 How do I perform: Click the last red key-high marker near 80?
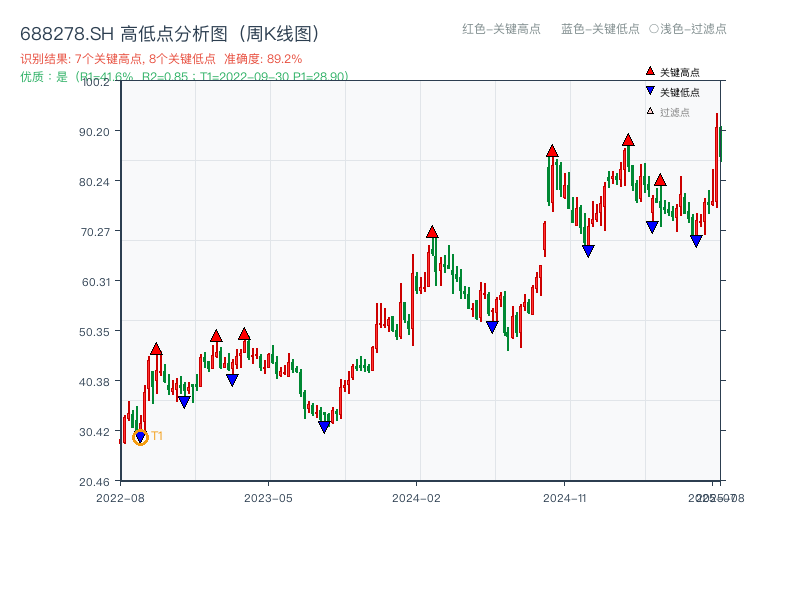point(660,180)
